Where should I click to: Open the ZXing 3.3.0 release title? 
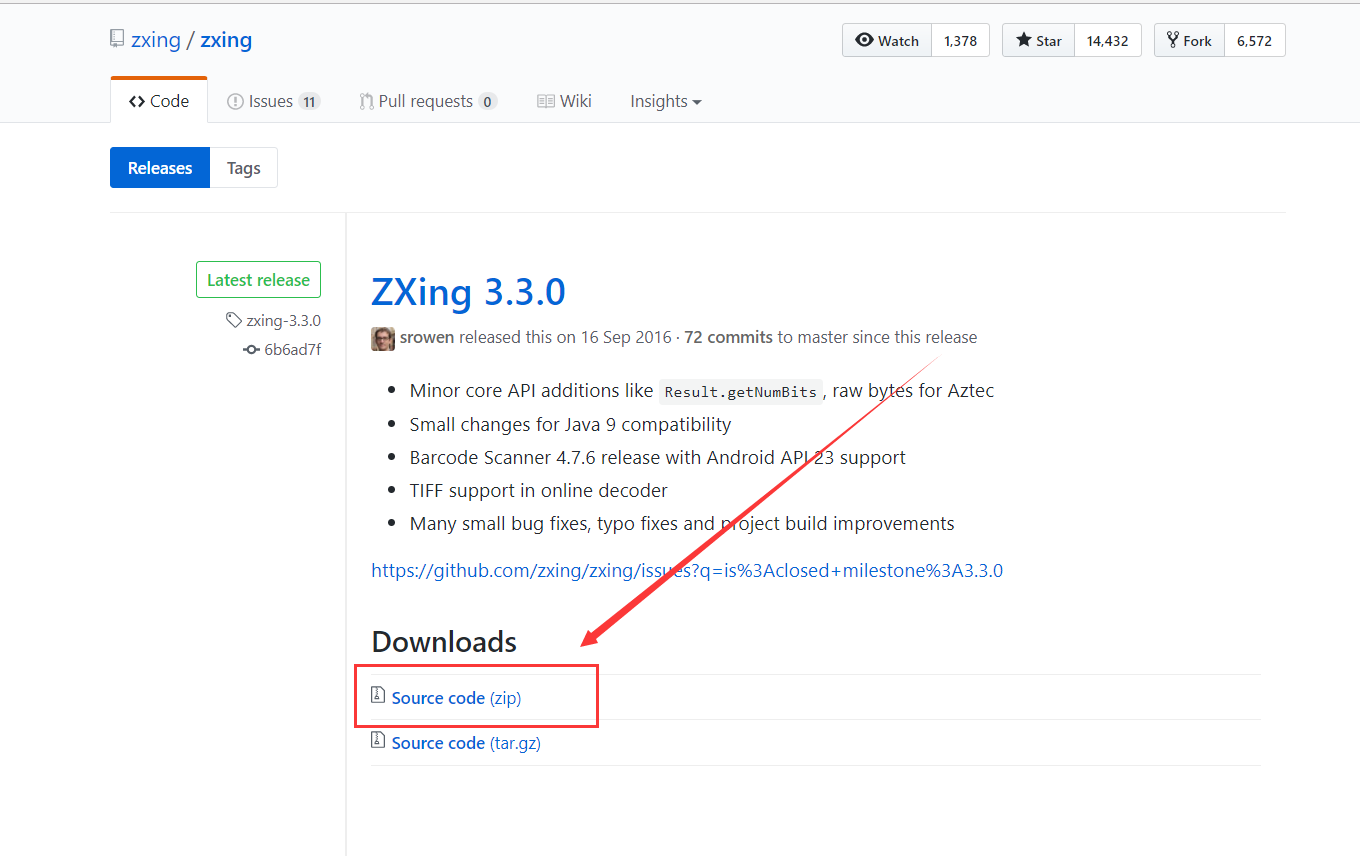click(x=468, y=292)
